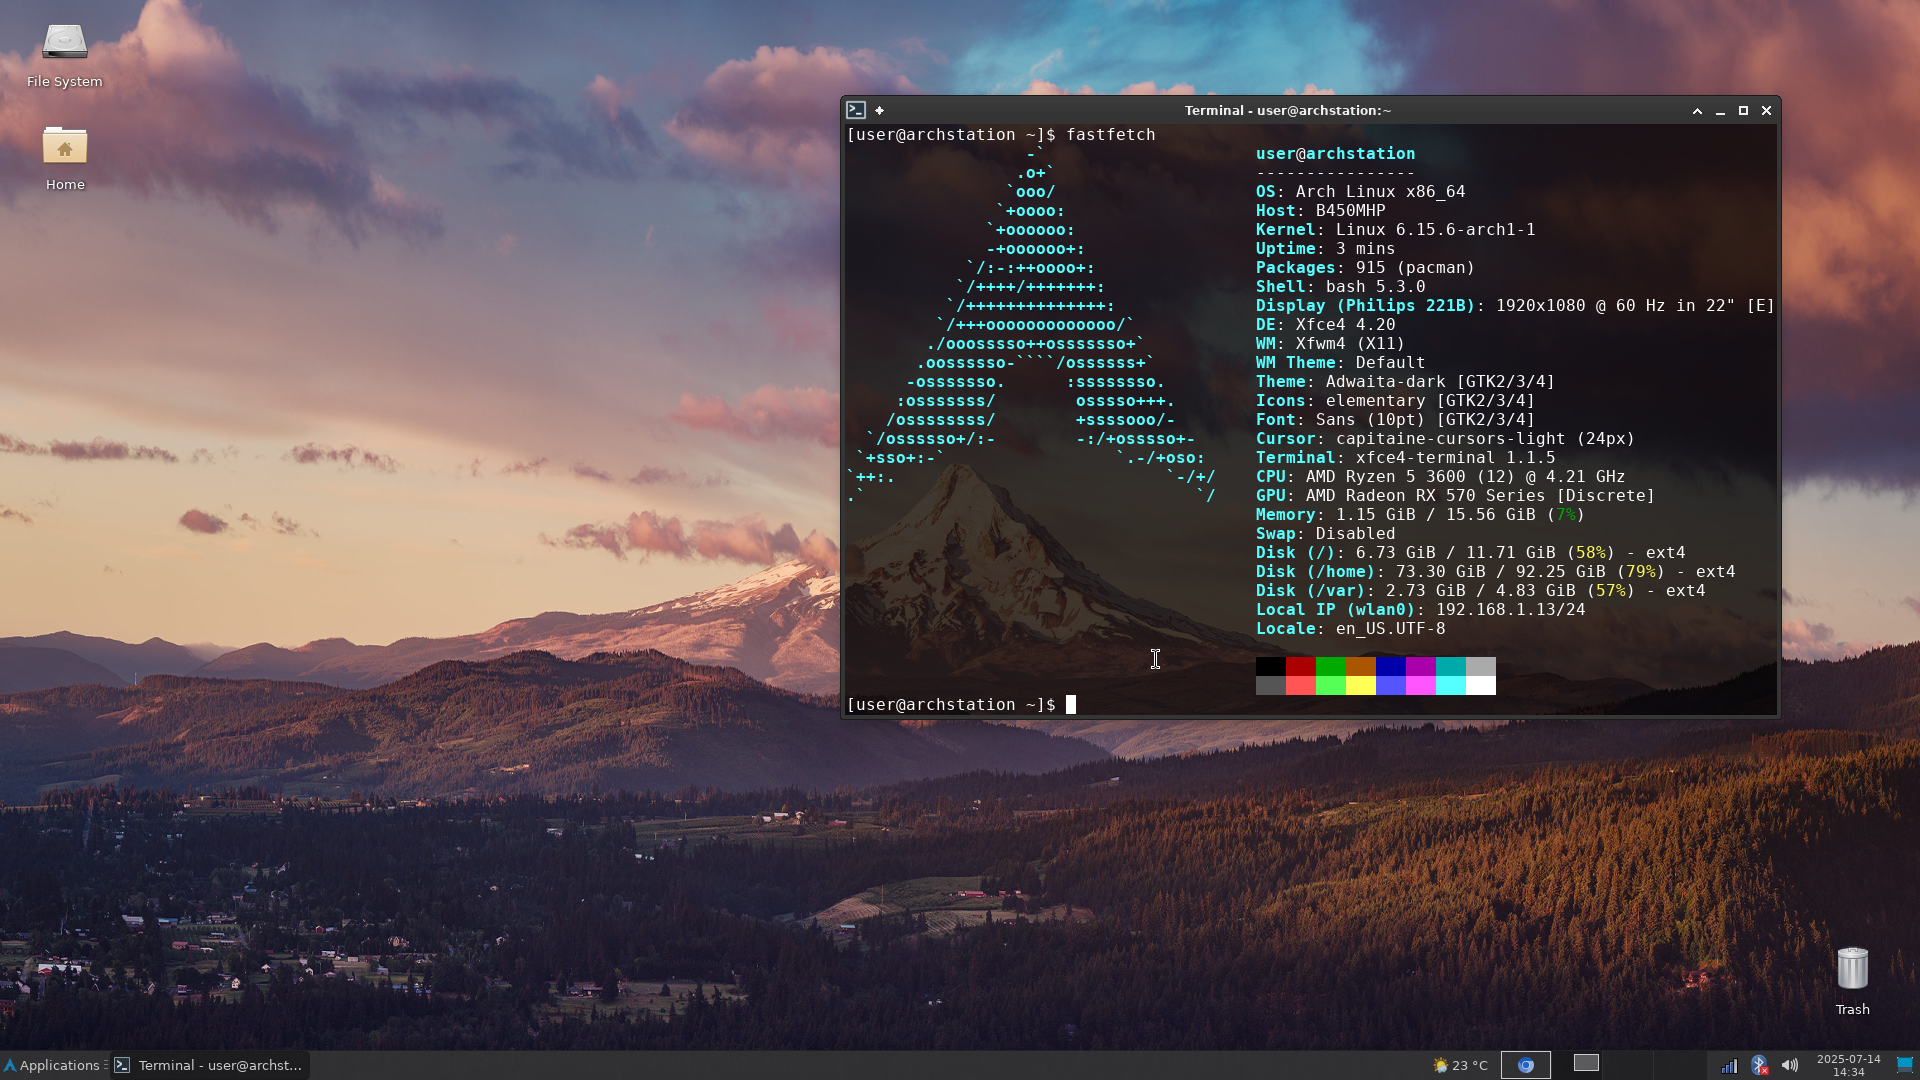Screen dimensions: 1920x1080
Task: Open the File System desktop icon
Action: pos(65,56)
